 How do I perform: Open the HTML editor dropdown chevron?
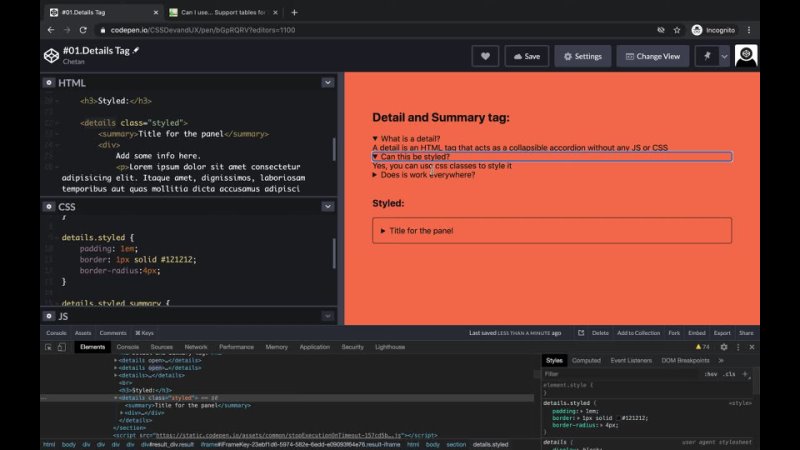click(328, 83)
